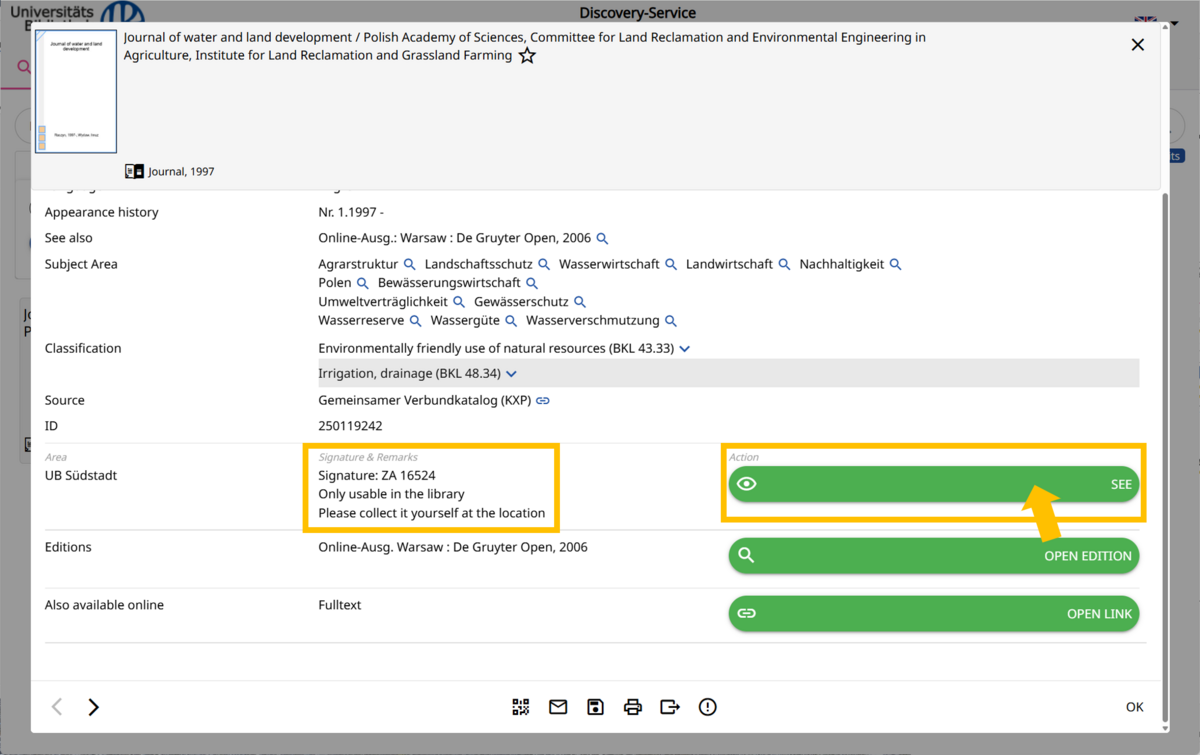This screenshot has width=1200, height=755.
Task: Click the OPEN LINK button
Action: point(933,613)
